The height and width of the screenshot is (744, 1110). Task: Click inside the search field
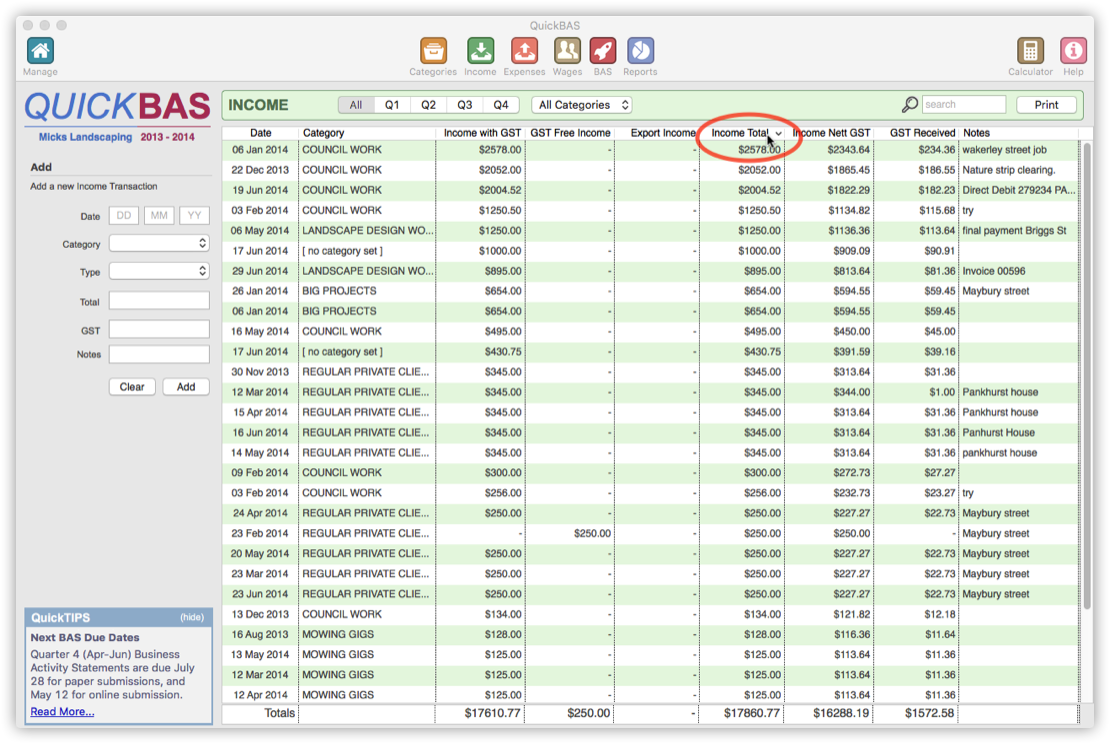[962, 104]
